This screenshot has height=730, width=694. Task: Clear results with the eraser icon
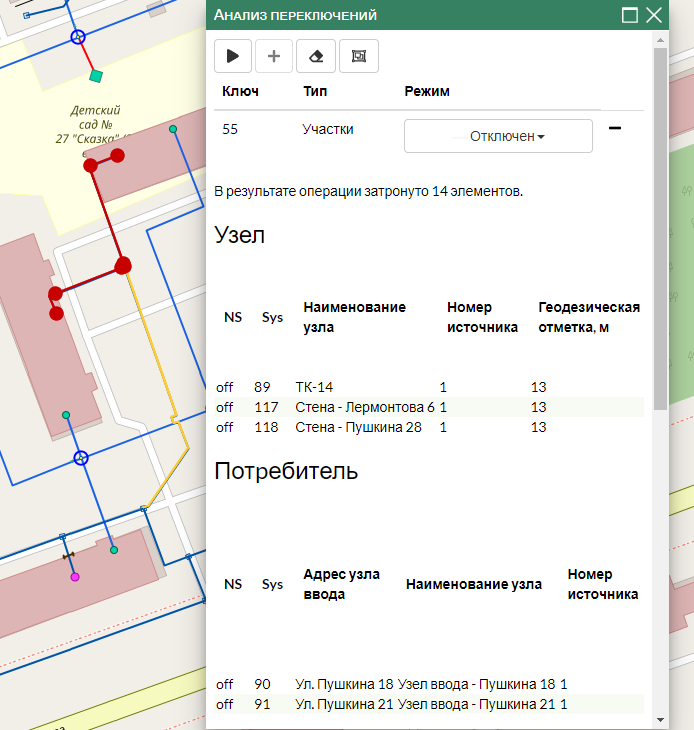(316, 56)
